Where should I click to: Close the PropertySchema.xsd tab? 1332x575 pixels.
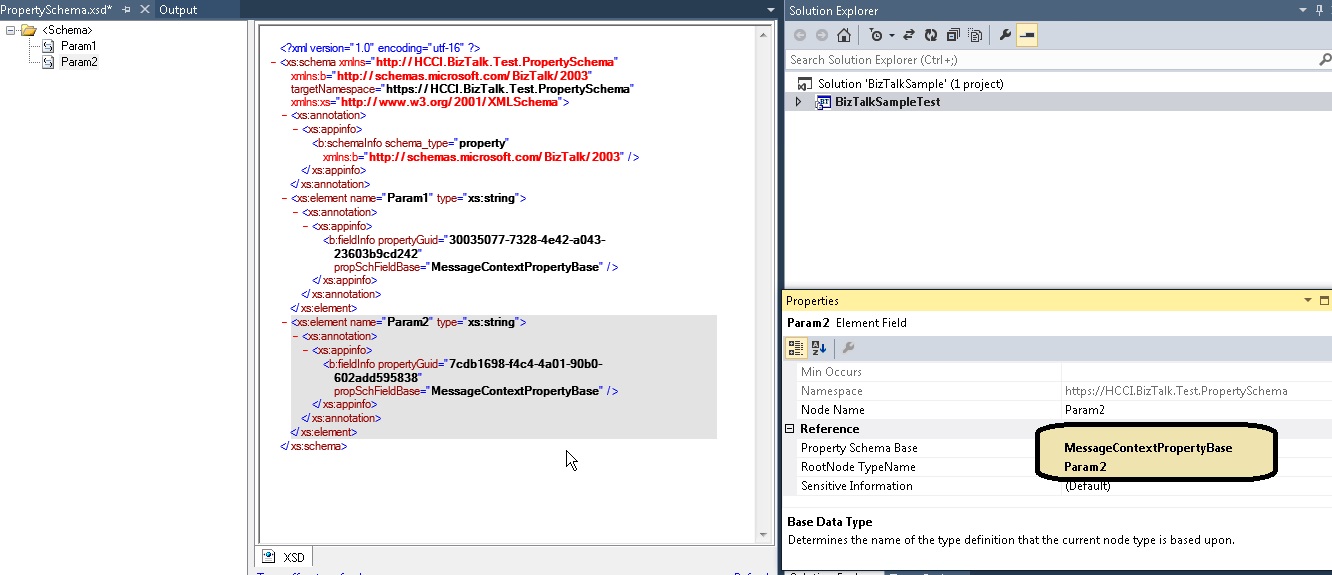(144, 9)
